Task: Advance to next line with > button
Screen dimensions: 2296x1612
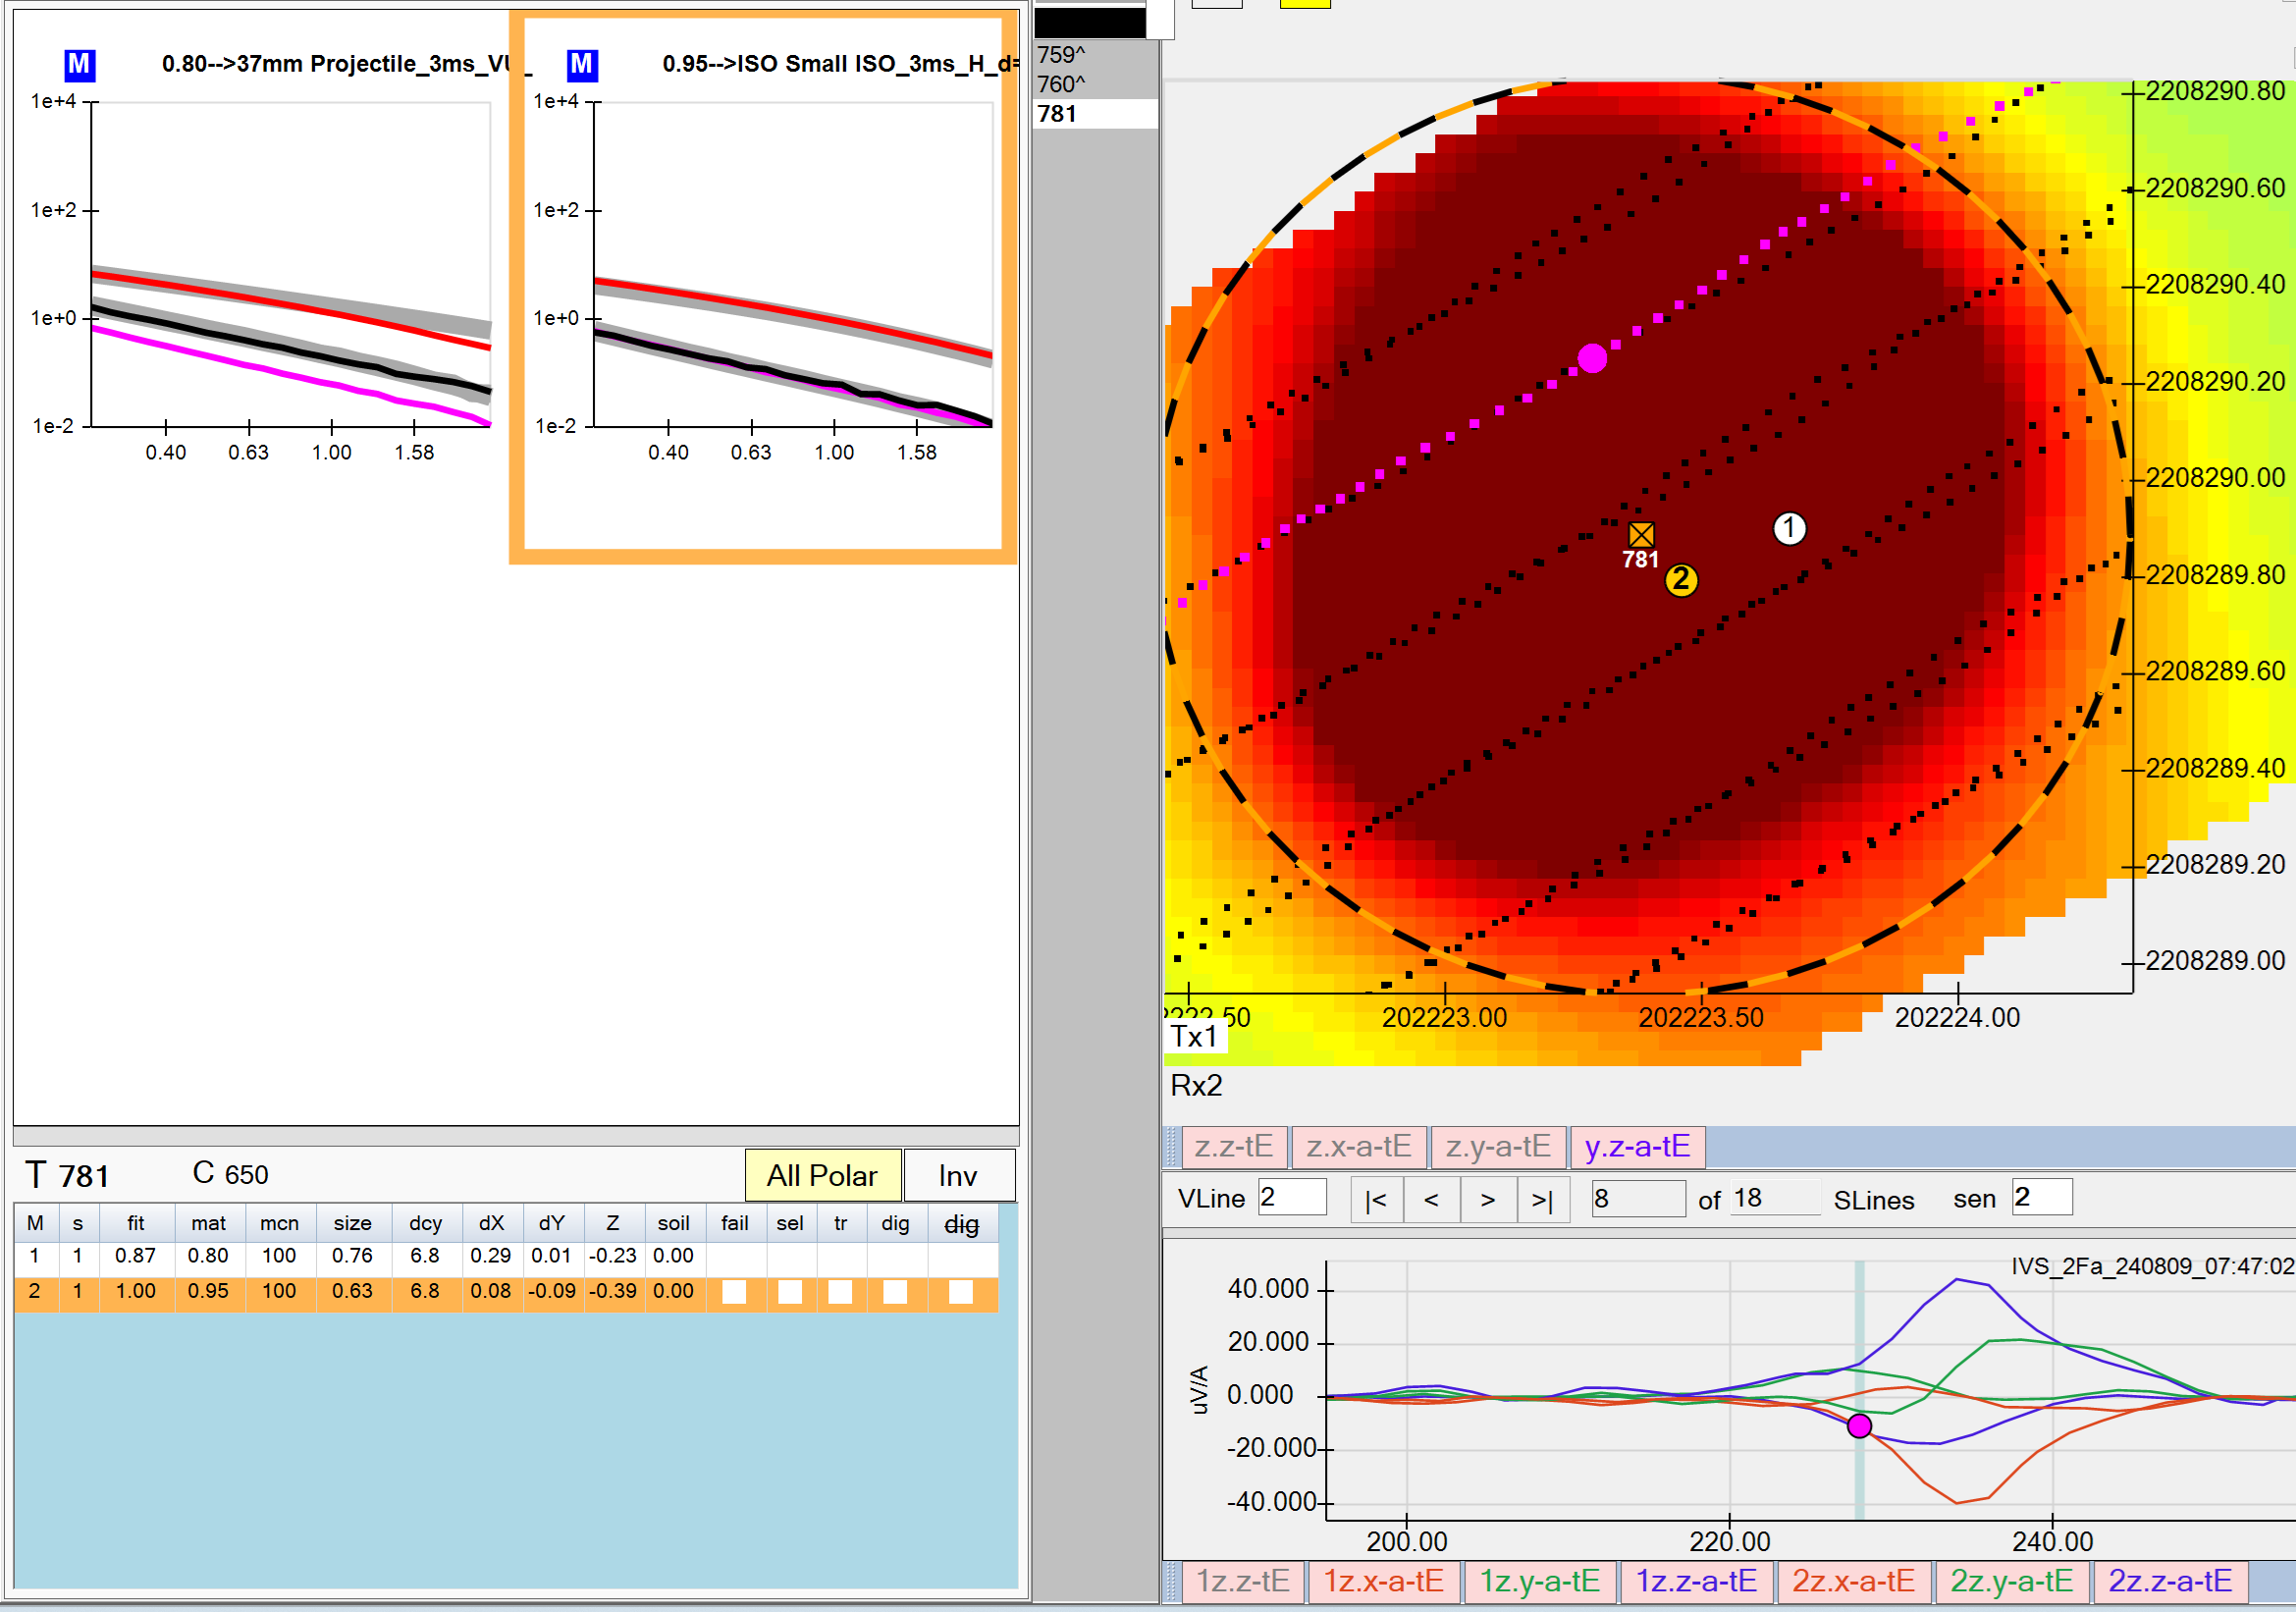Action: (x=1487, y=1199)
